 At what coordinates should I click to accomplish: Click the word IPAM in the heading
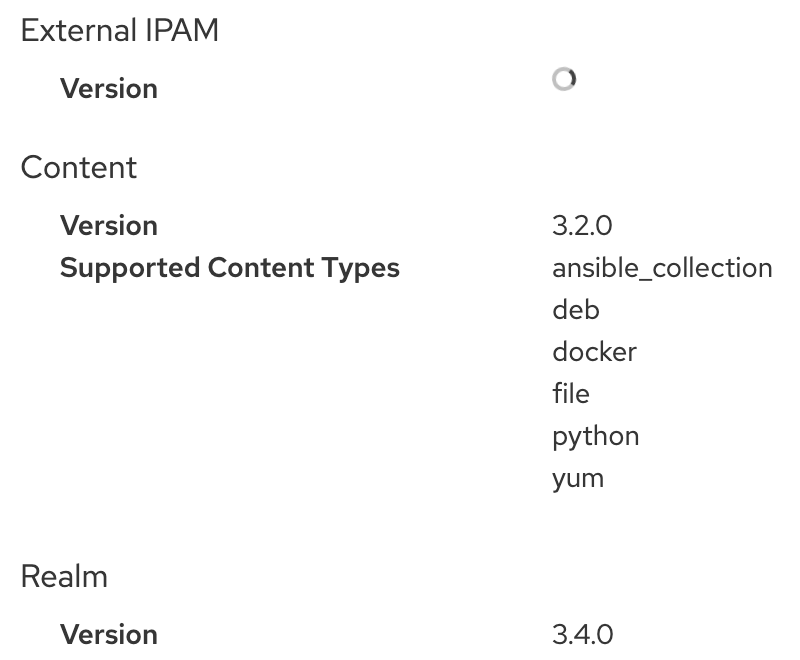[x=182, y=30]
